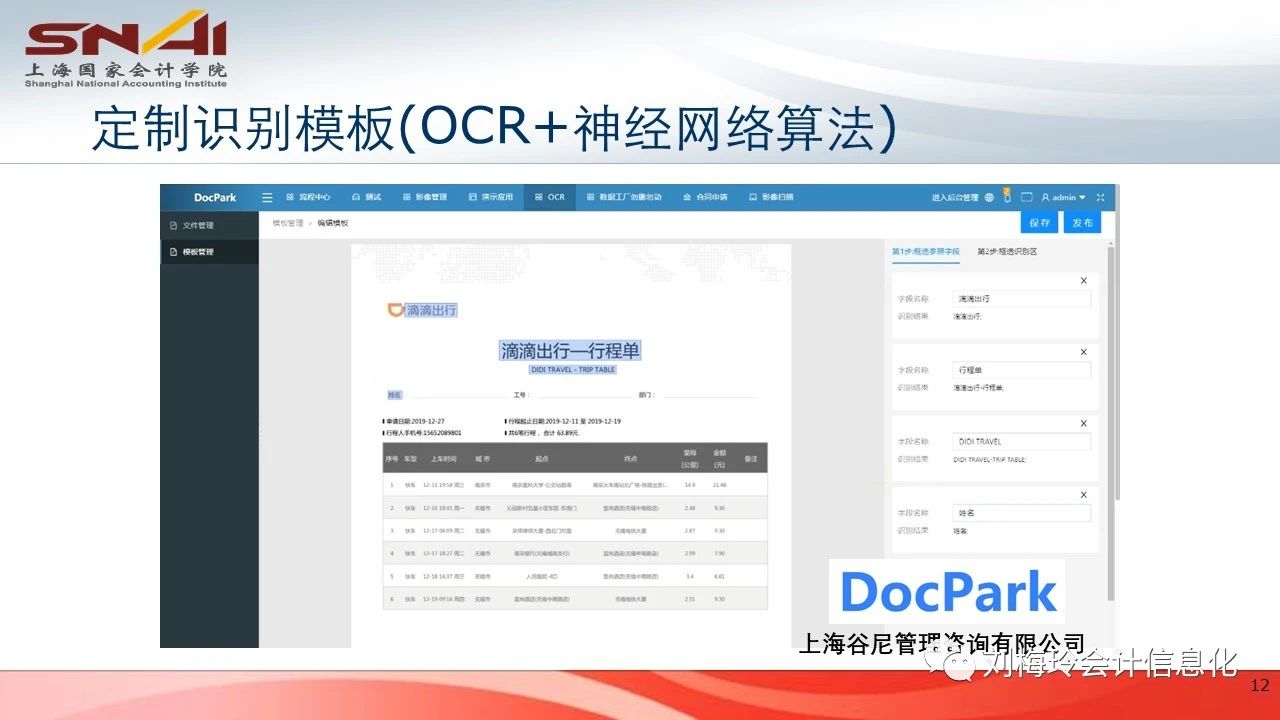Click the 终点 table column header
The height and width of the screenshot is (720, 1280).
[x=631, y=458]
